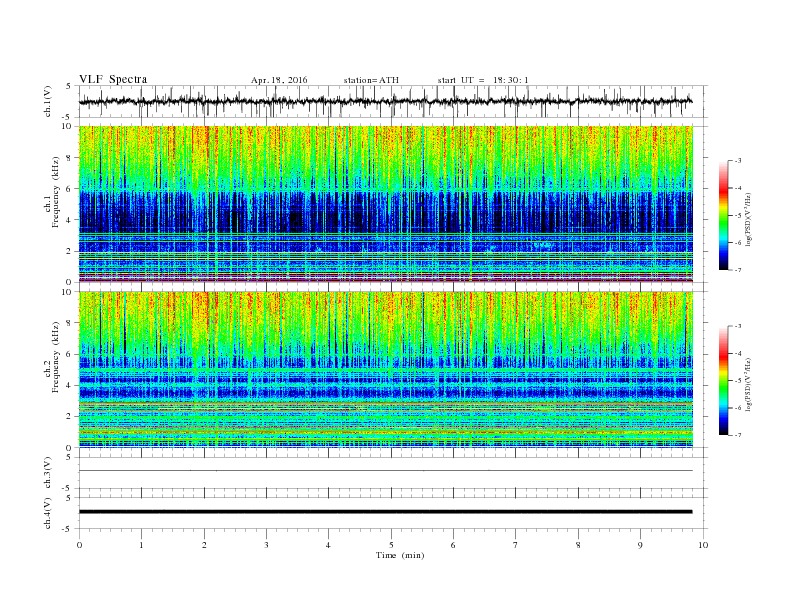Click the Apr. 18, 2016 date label
This screenshot has width=792, height=612.
coord(279,80)
